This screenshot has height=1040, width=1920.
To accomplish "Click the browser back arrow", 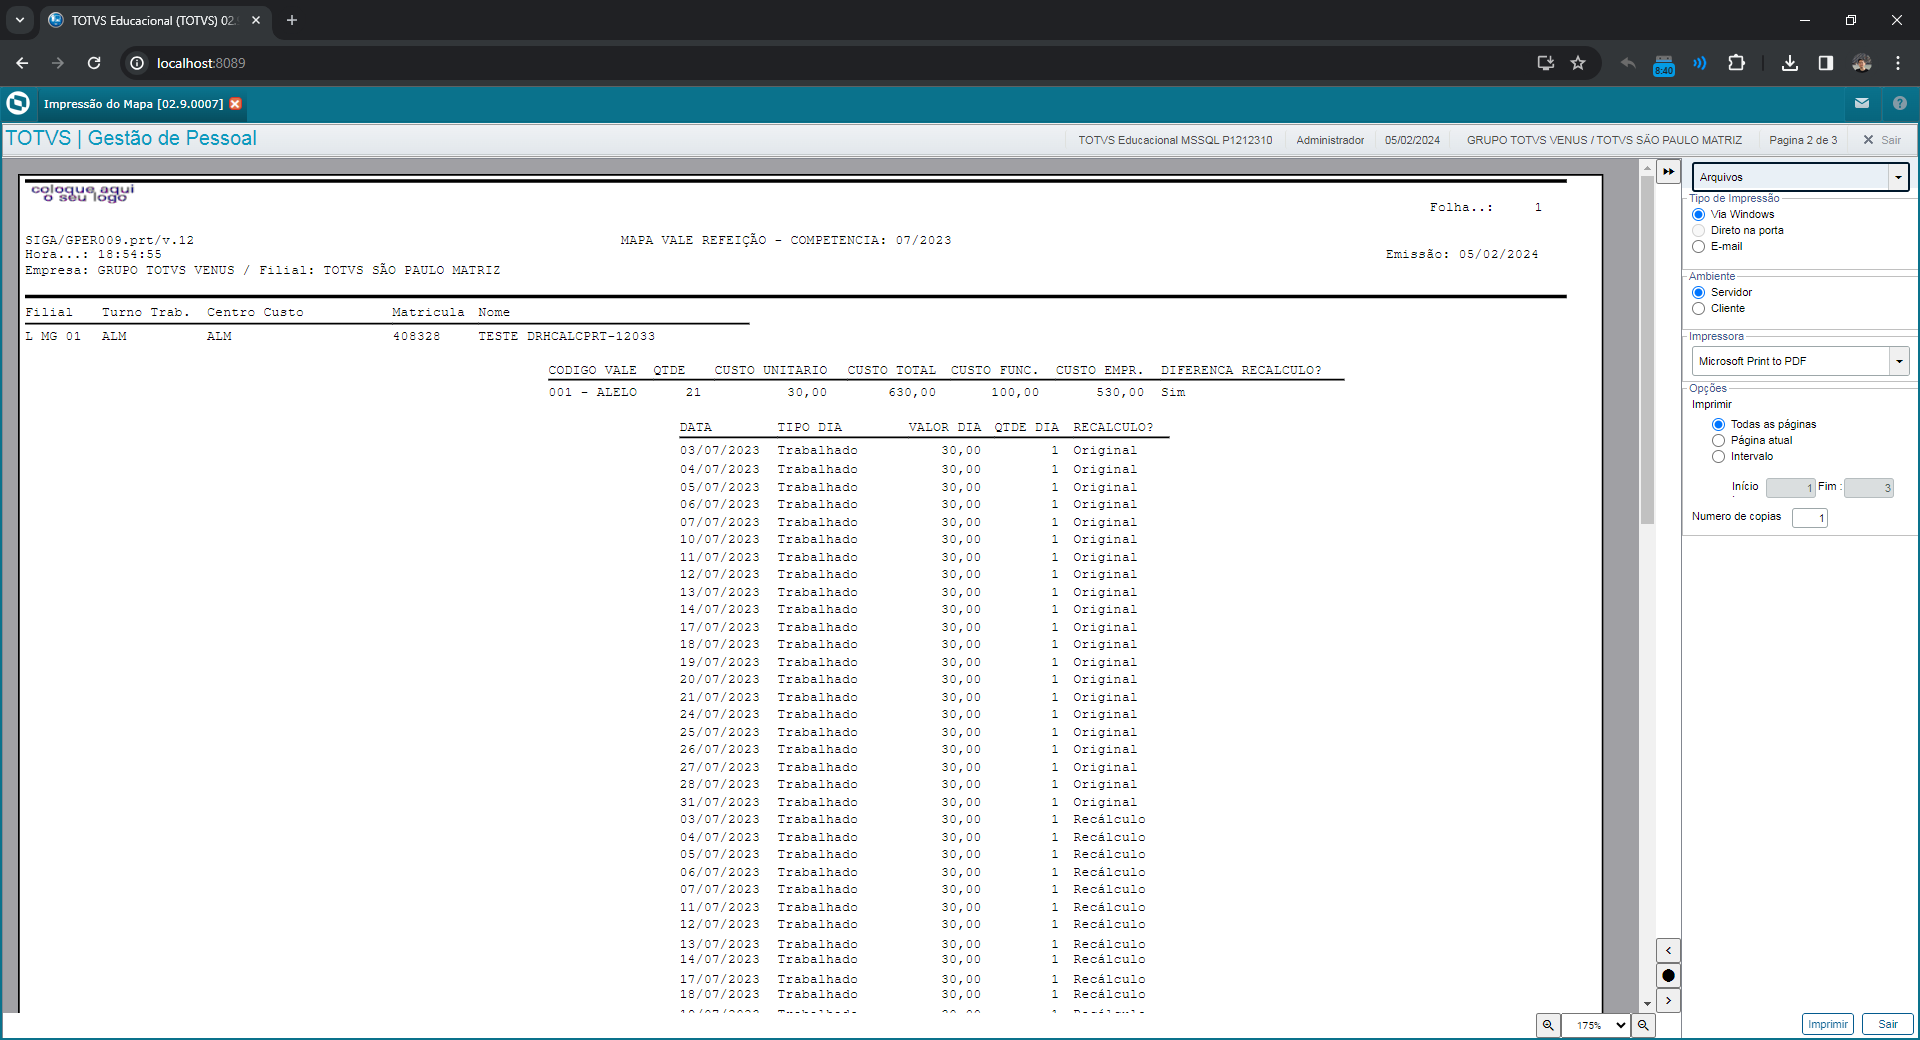I will click(x=22, y=63).
